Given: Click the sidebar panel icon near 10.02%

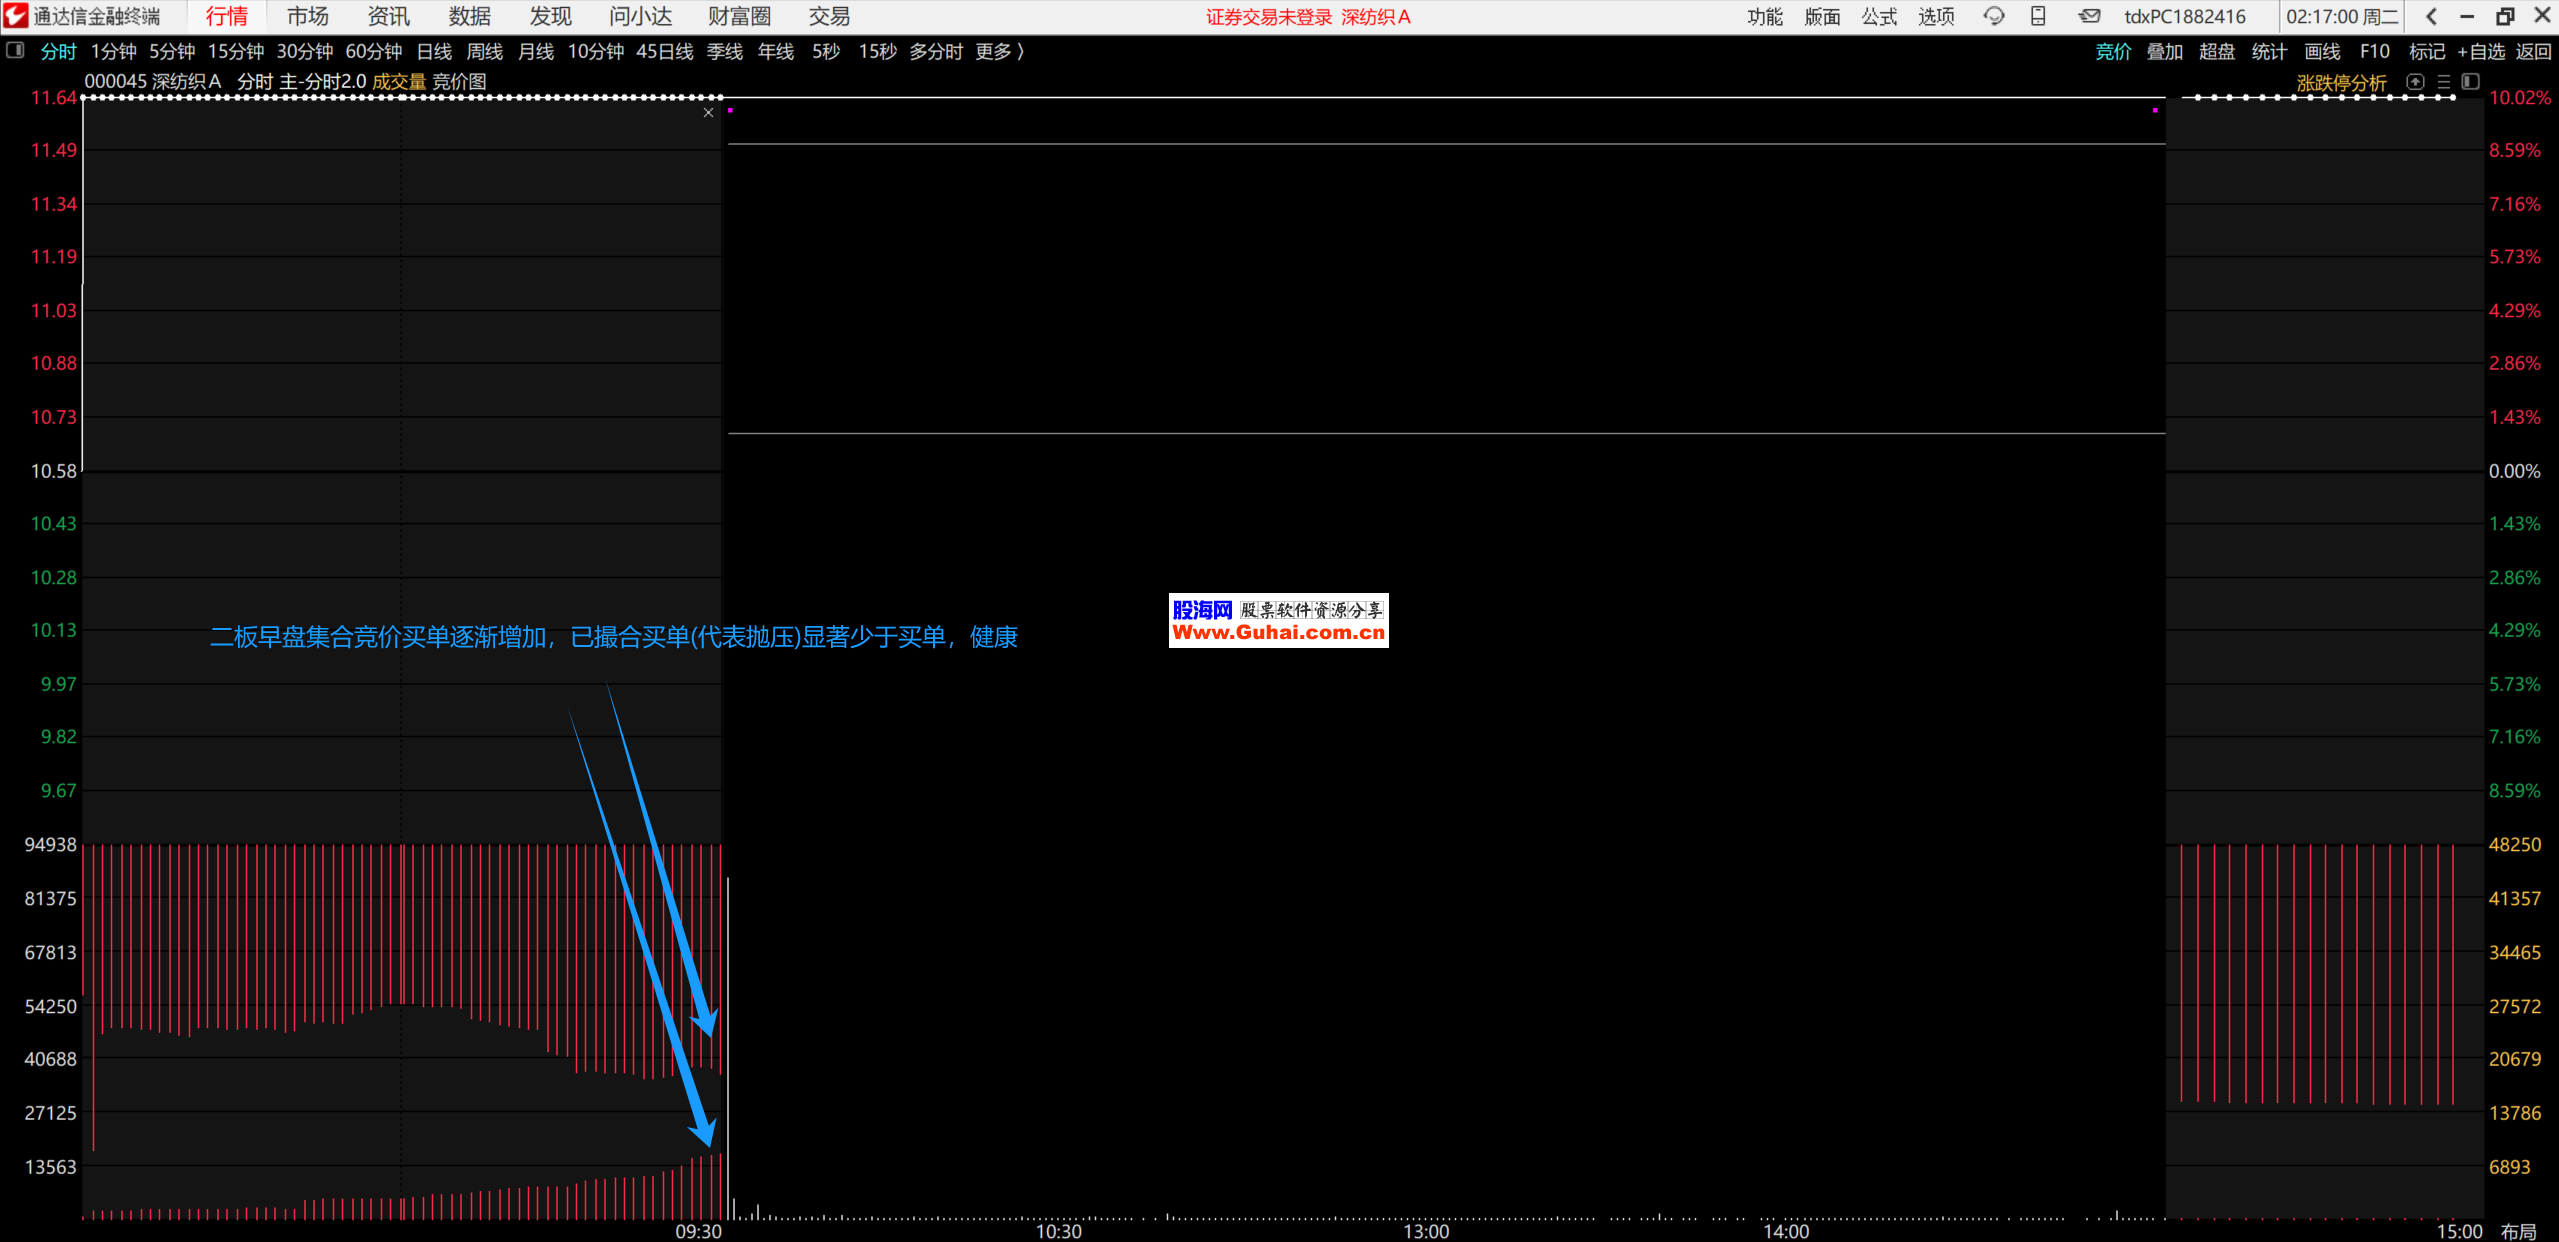Looking at the screenshot, I should (x=2471, y=82).
